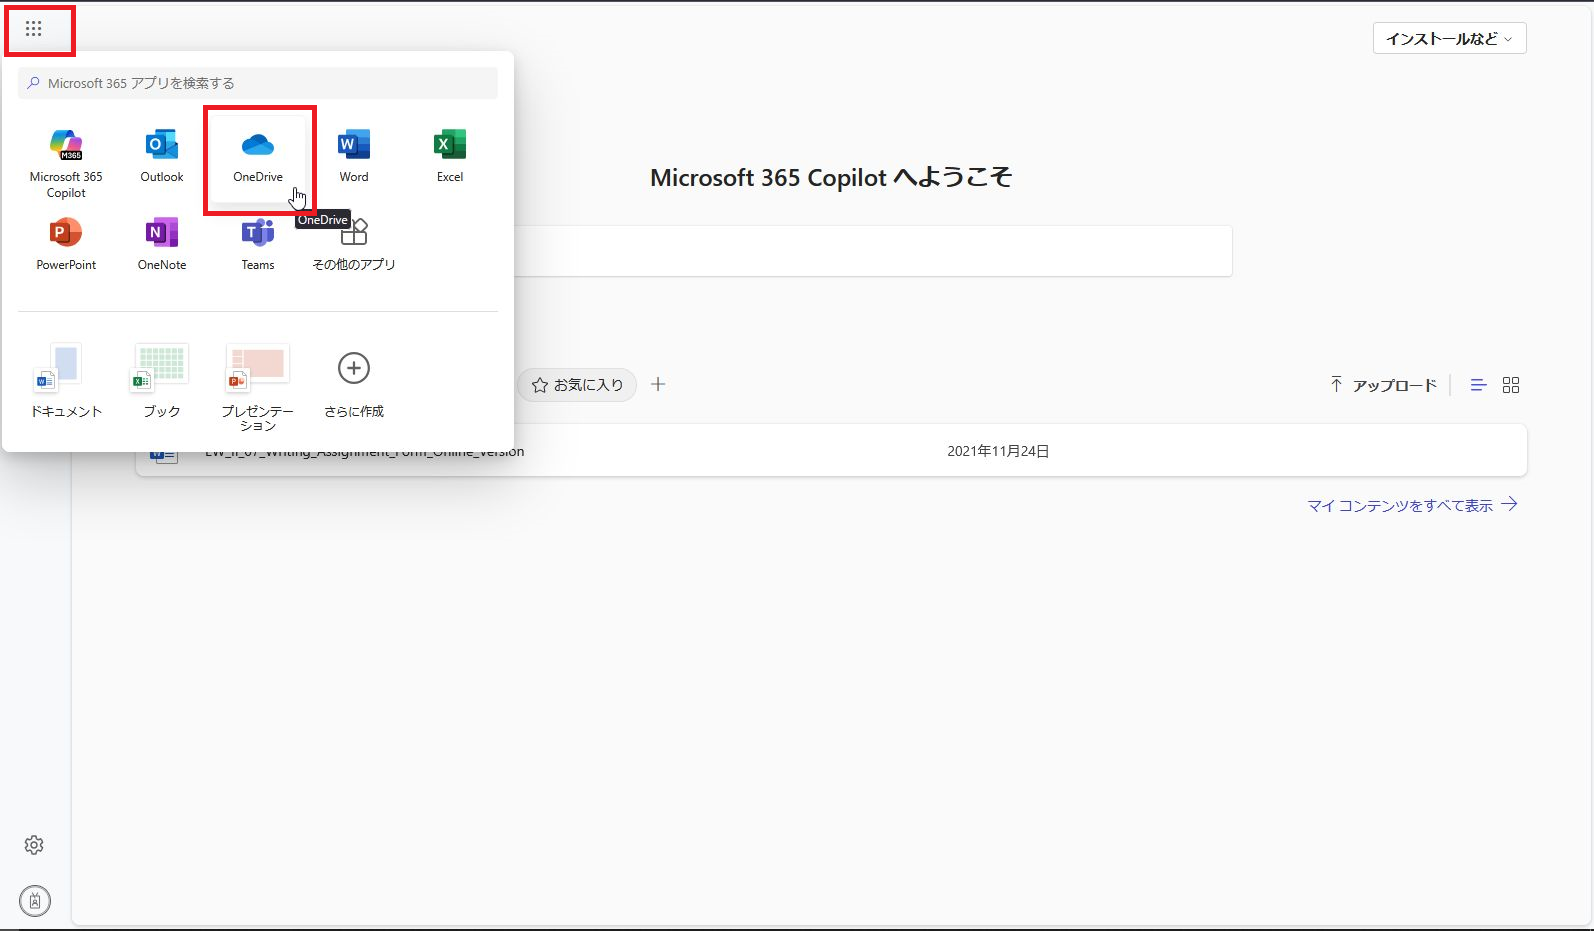This screenshot has width=1594, height=931.
Task: Create a new プレゼンテーション
Action: coord(258,388)
